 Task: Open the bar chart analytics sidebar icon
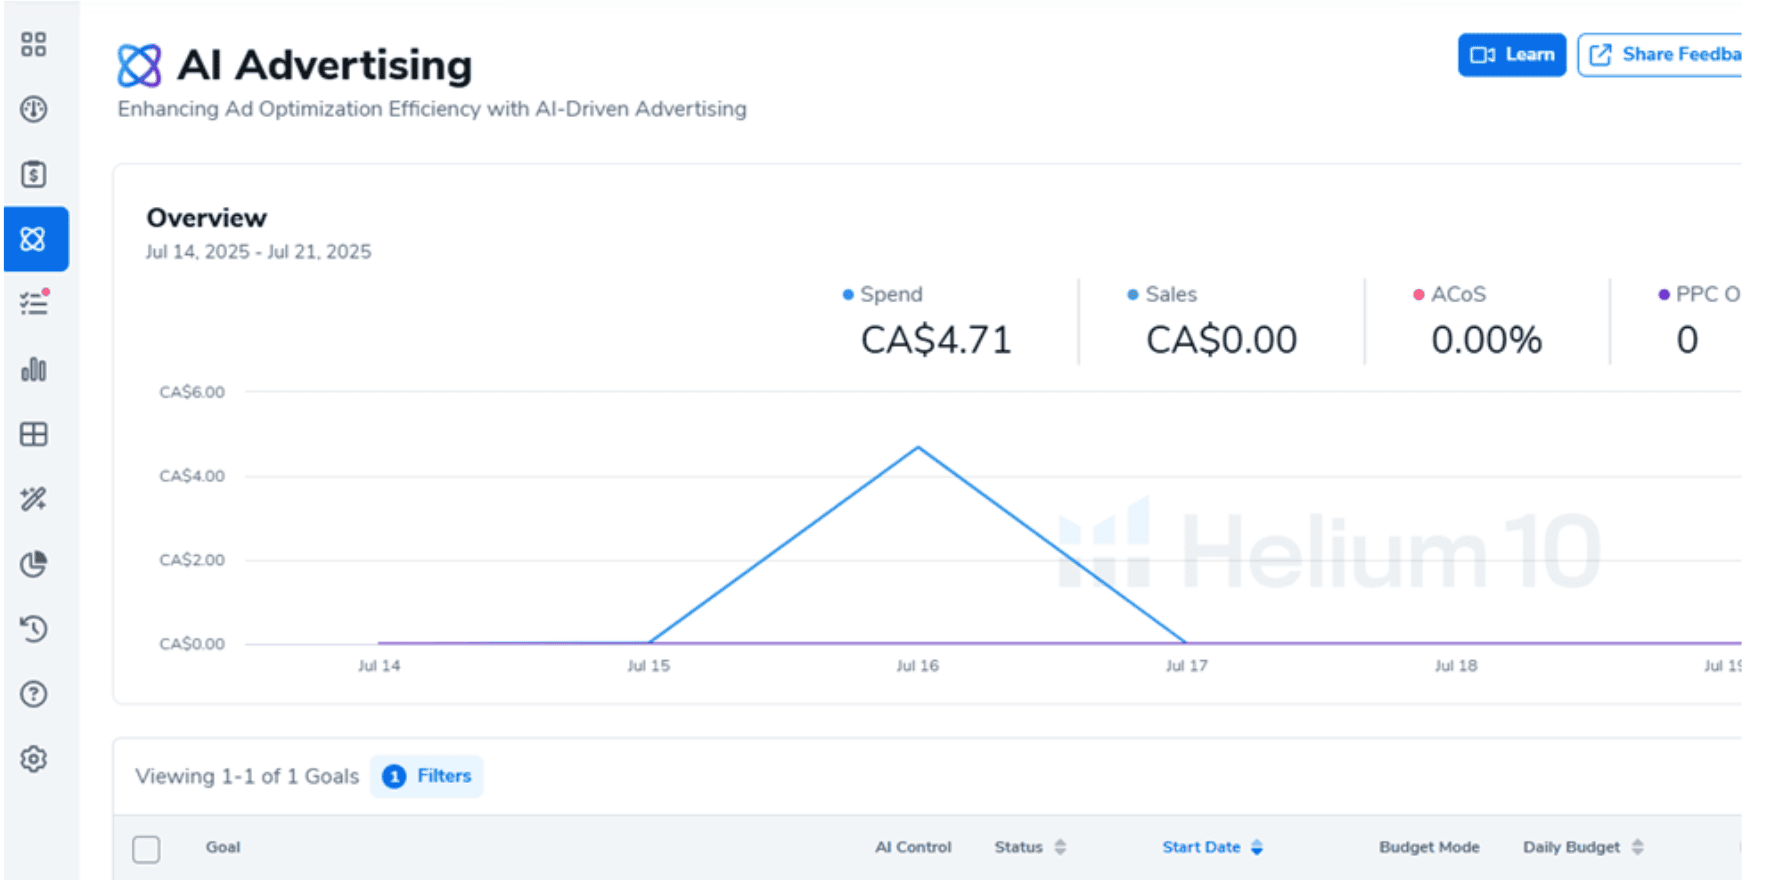[34, 369]
